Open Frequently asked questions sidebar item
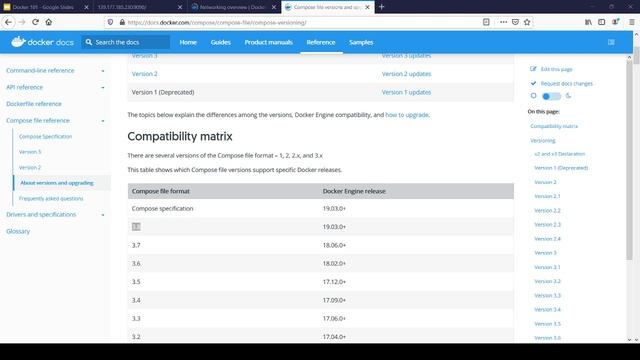 coord(51,198)
